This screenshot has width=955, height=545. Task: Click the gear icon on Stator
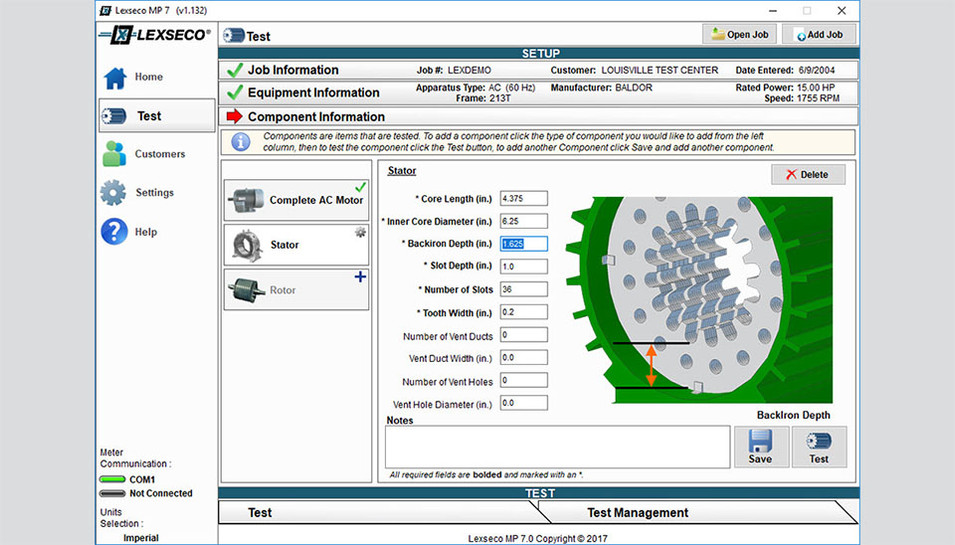[361, 232]
